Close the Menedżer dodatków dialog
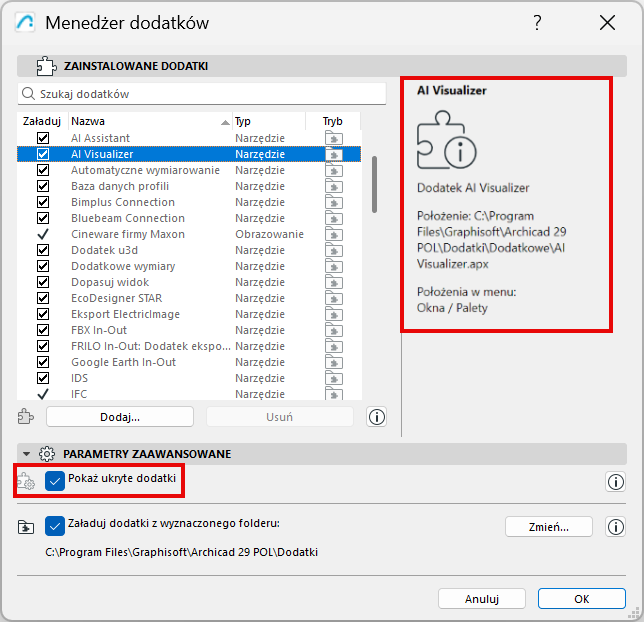The width and height of the screenshot is (644, 622). pyautogui.click(x=607, y=23)
